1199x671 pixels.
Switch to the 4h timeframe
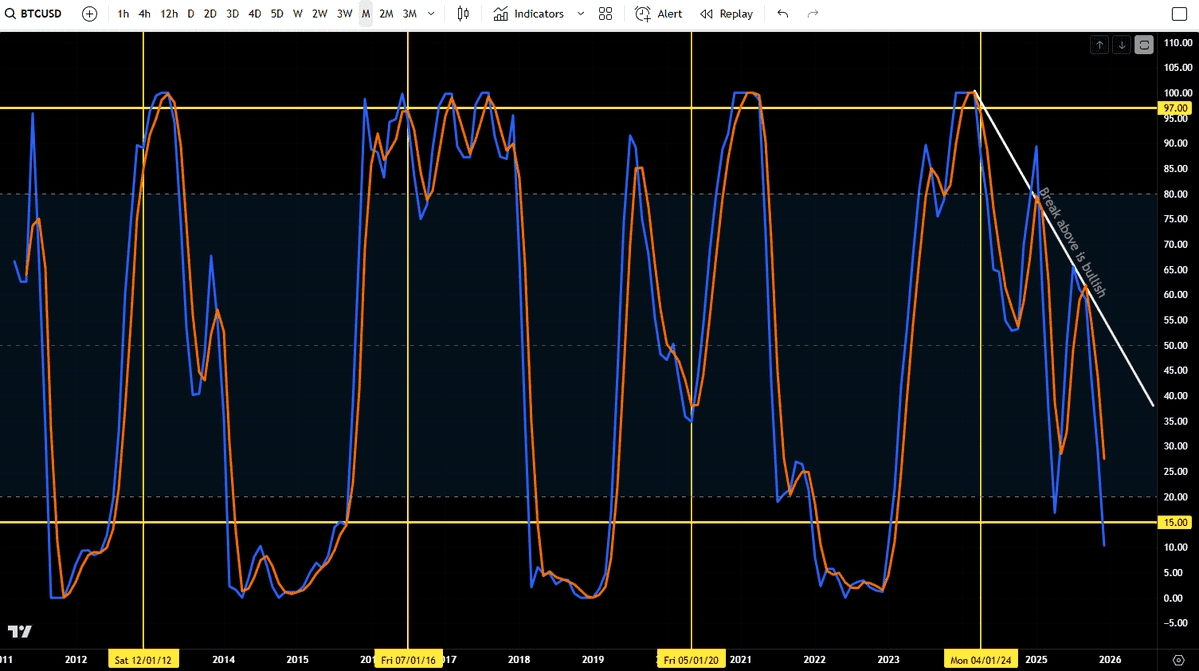coord(145,14)
